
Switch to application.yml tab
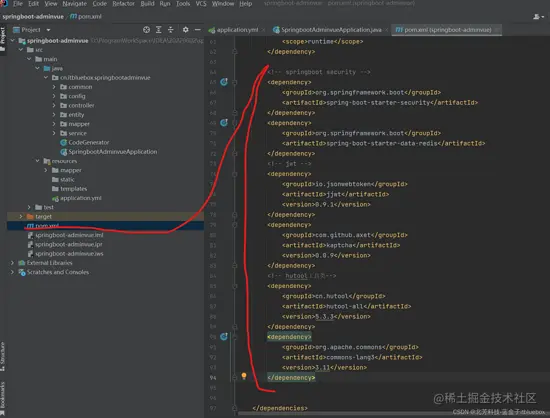[x=234, y=30]
